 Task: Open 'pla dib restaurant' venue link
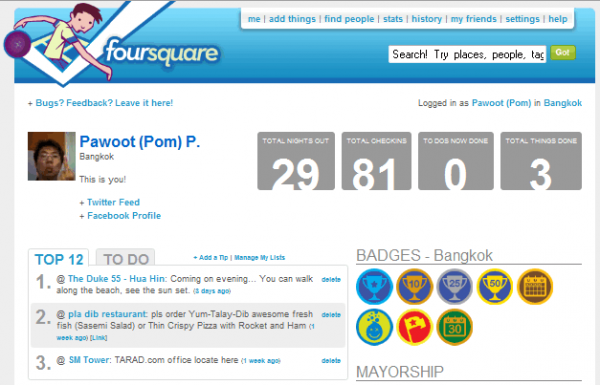pyautogui.click(x=107, y=314)
